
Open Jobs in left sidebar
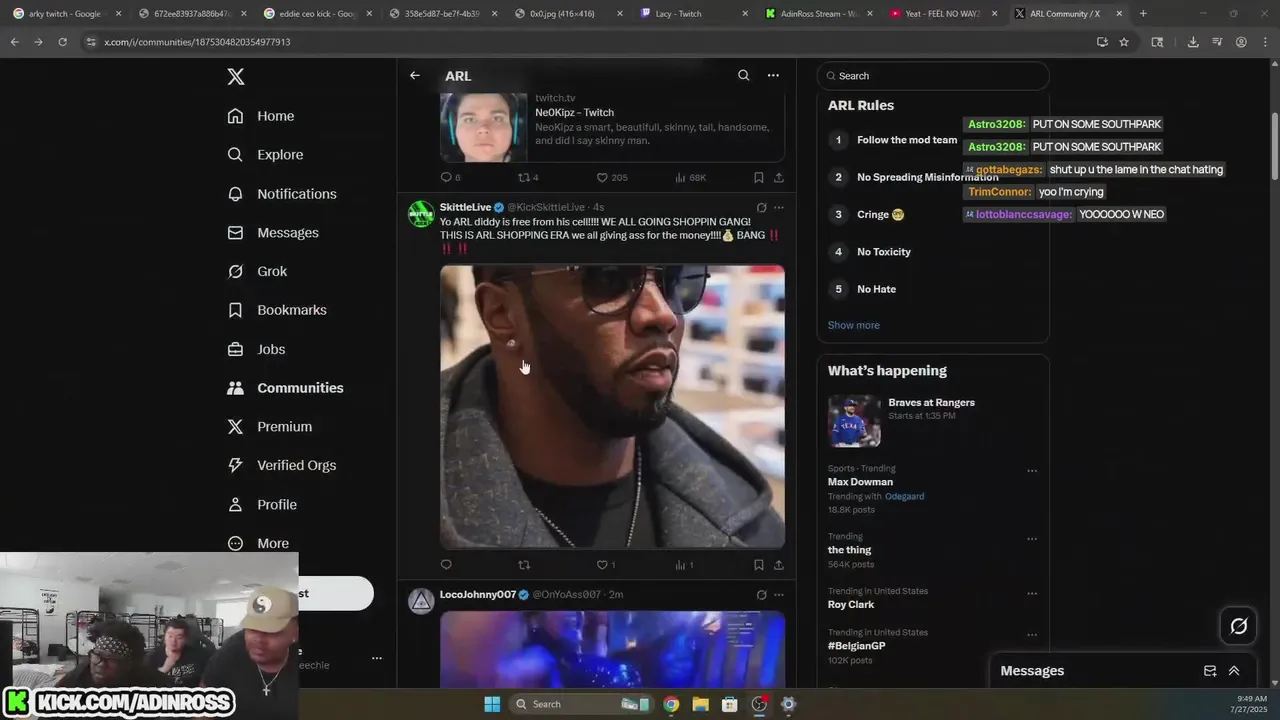[256, 349]
